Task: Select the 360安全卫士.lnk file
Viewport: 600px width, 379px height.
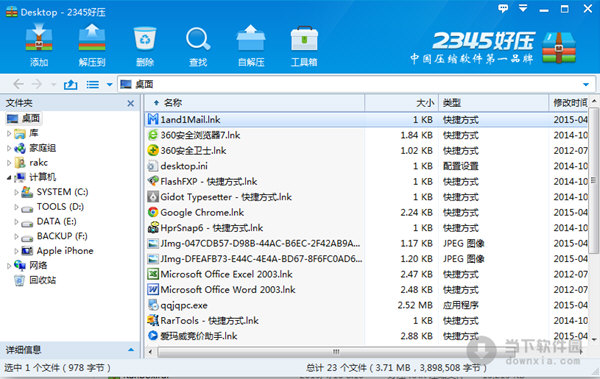Action: tap(367, 150)
